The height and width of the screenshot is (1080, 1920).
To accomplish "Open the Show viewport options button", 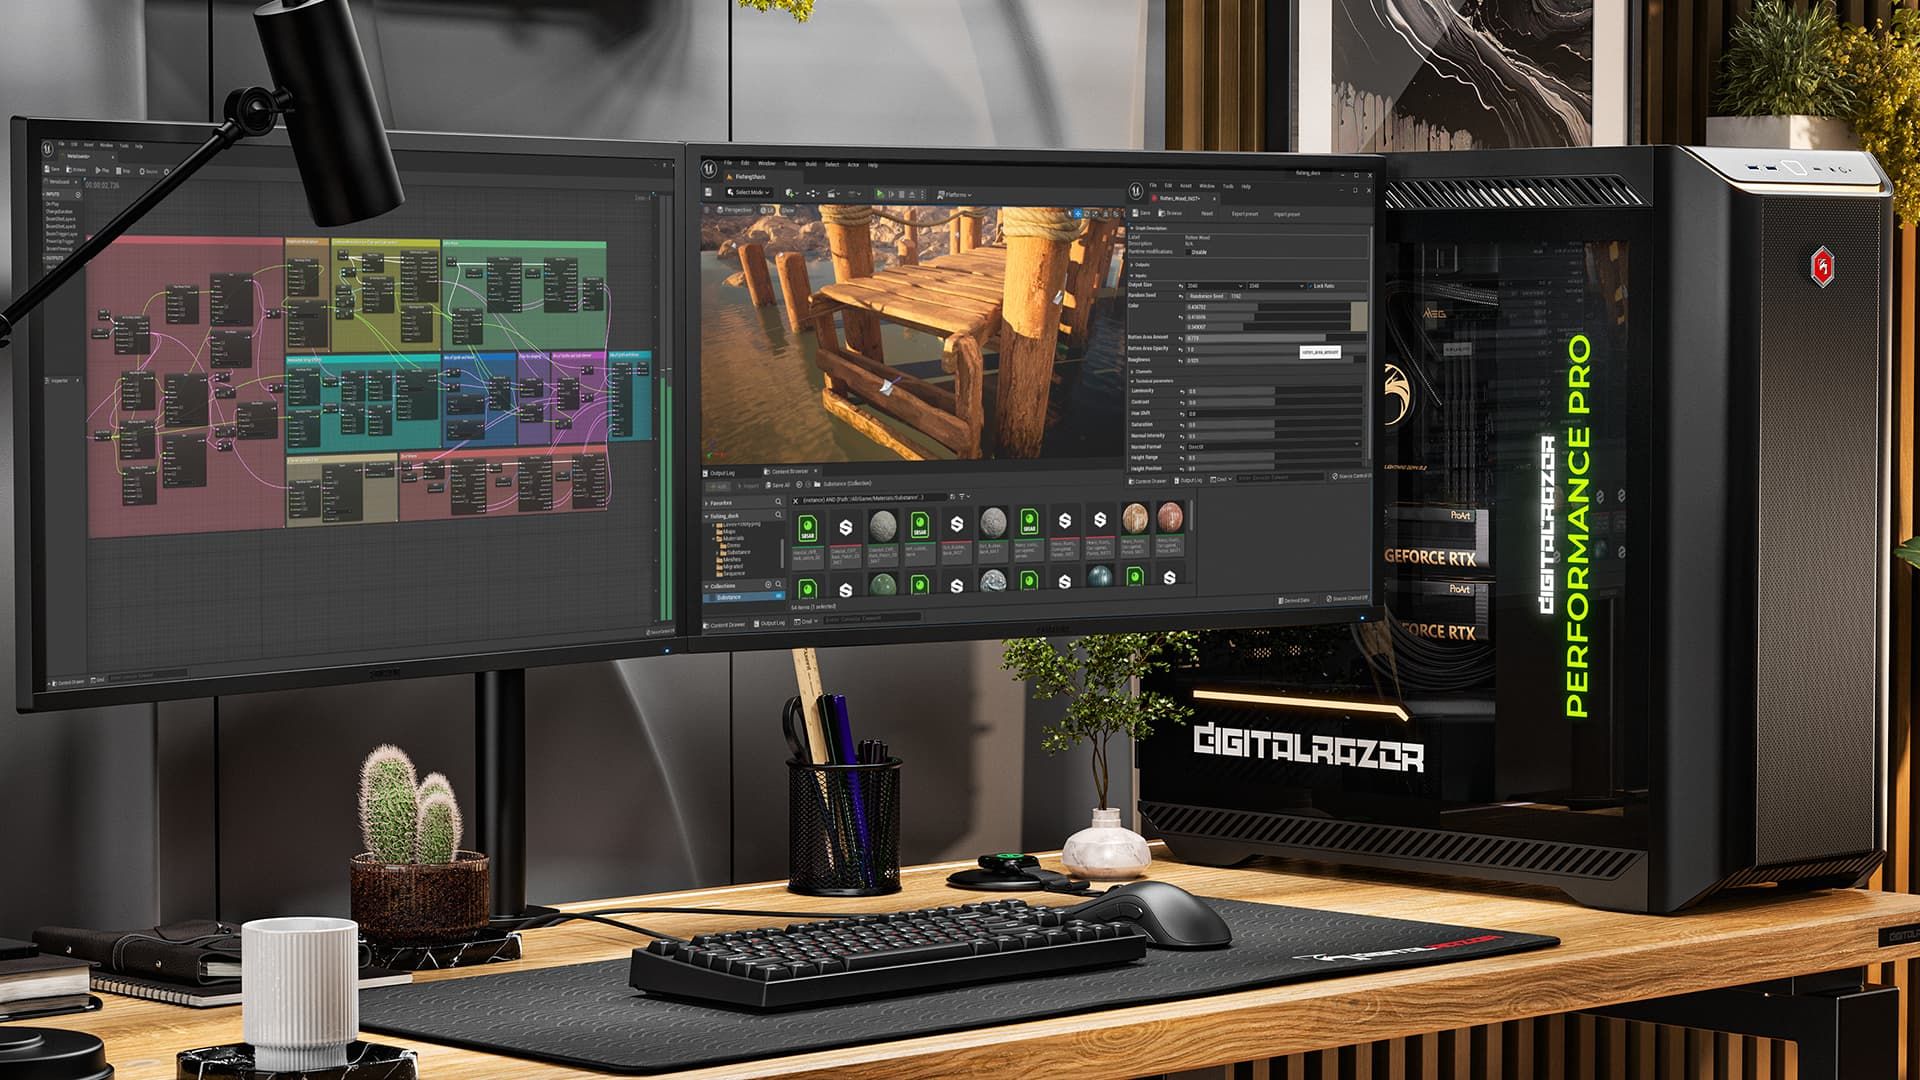I will [788, 210].
